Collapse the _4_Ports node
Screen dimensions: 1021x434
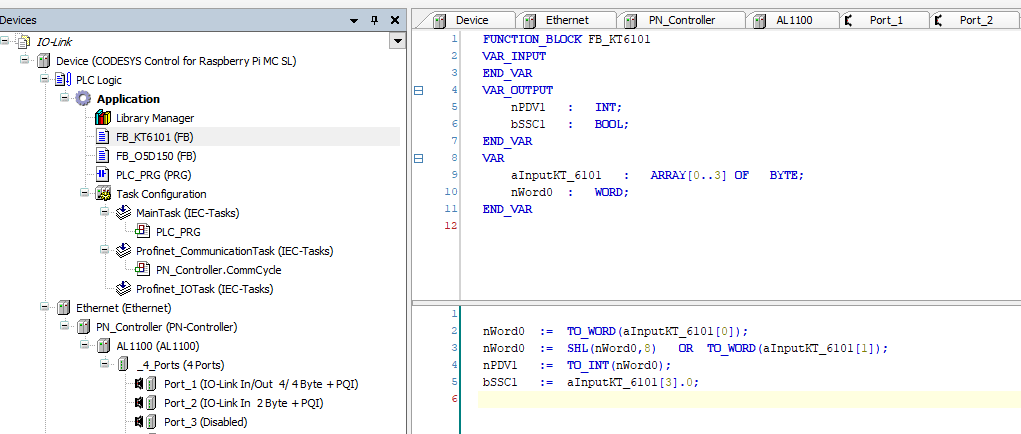[104, 363]
